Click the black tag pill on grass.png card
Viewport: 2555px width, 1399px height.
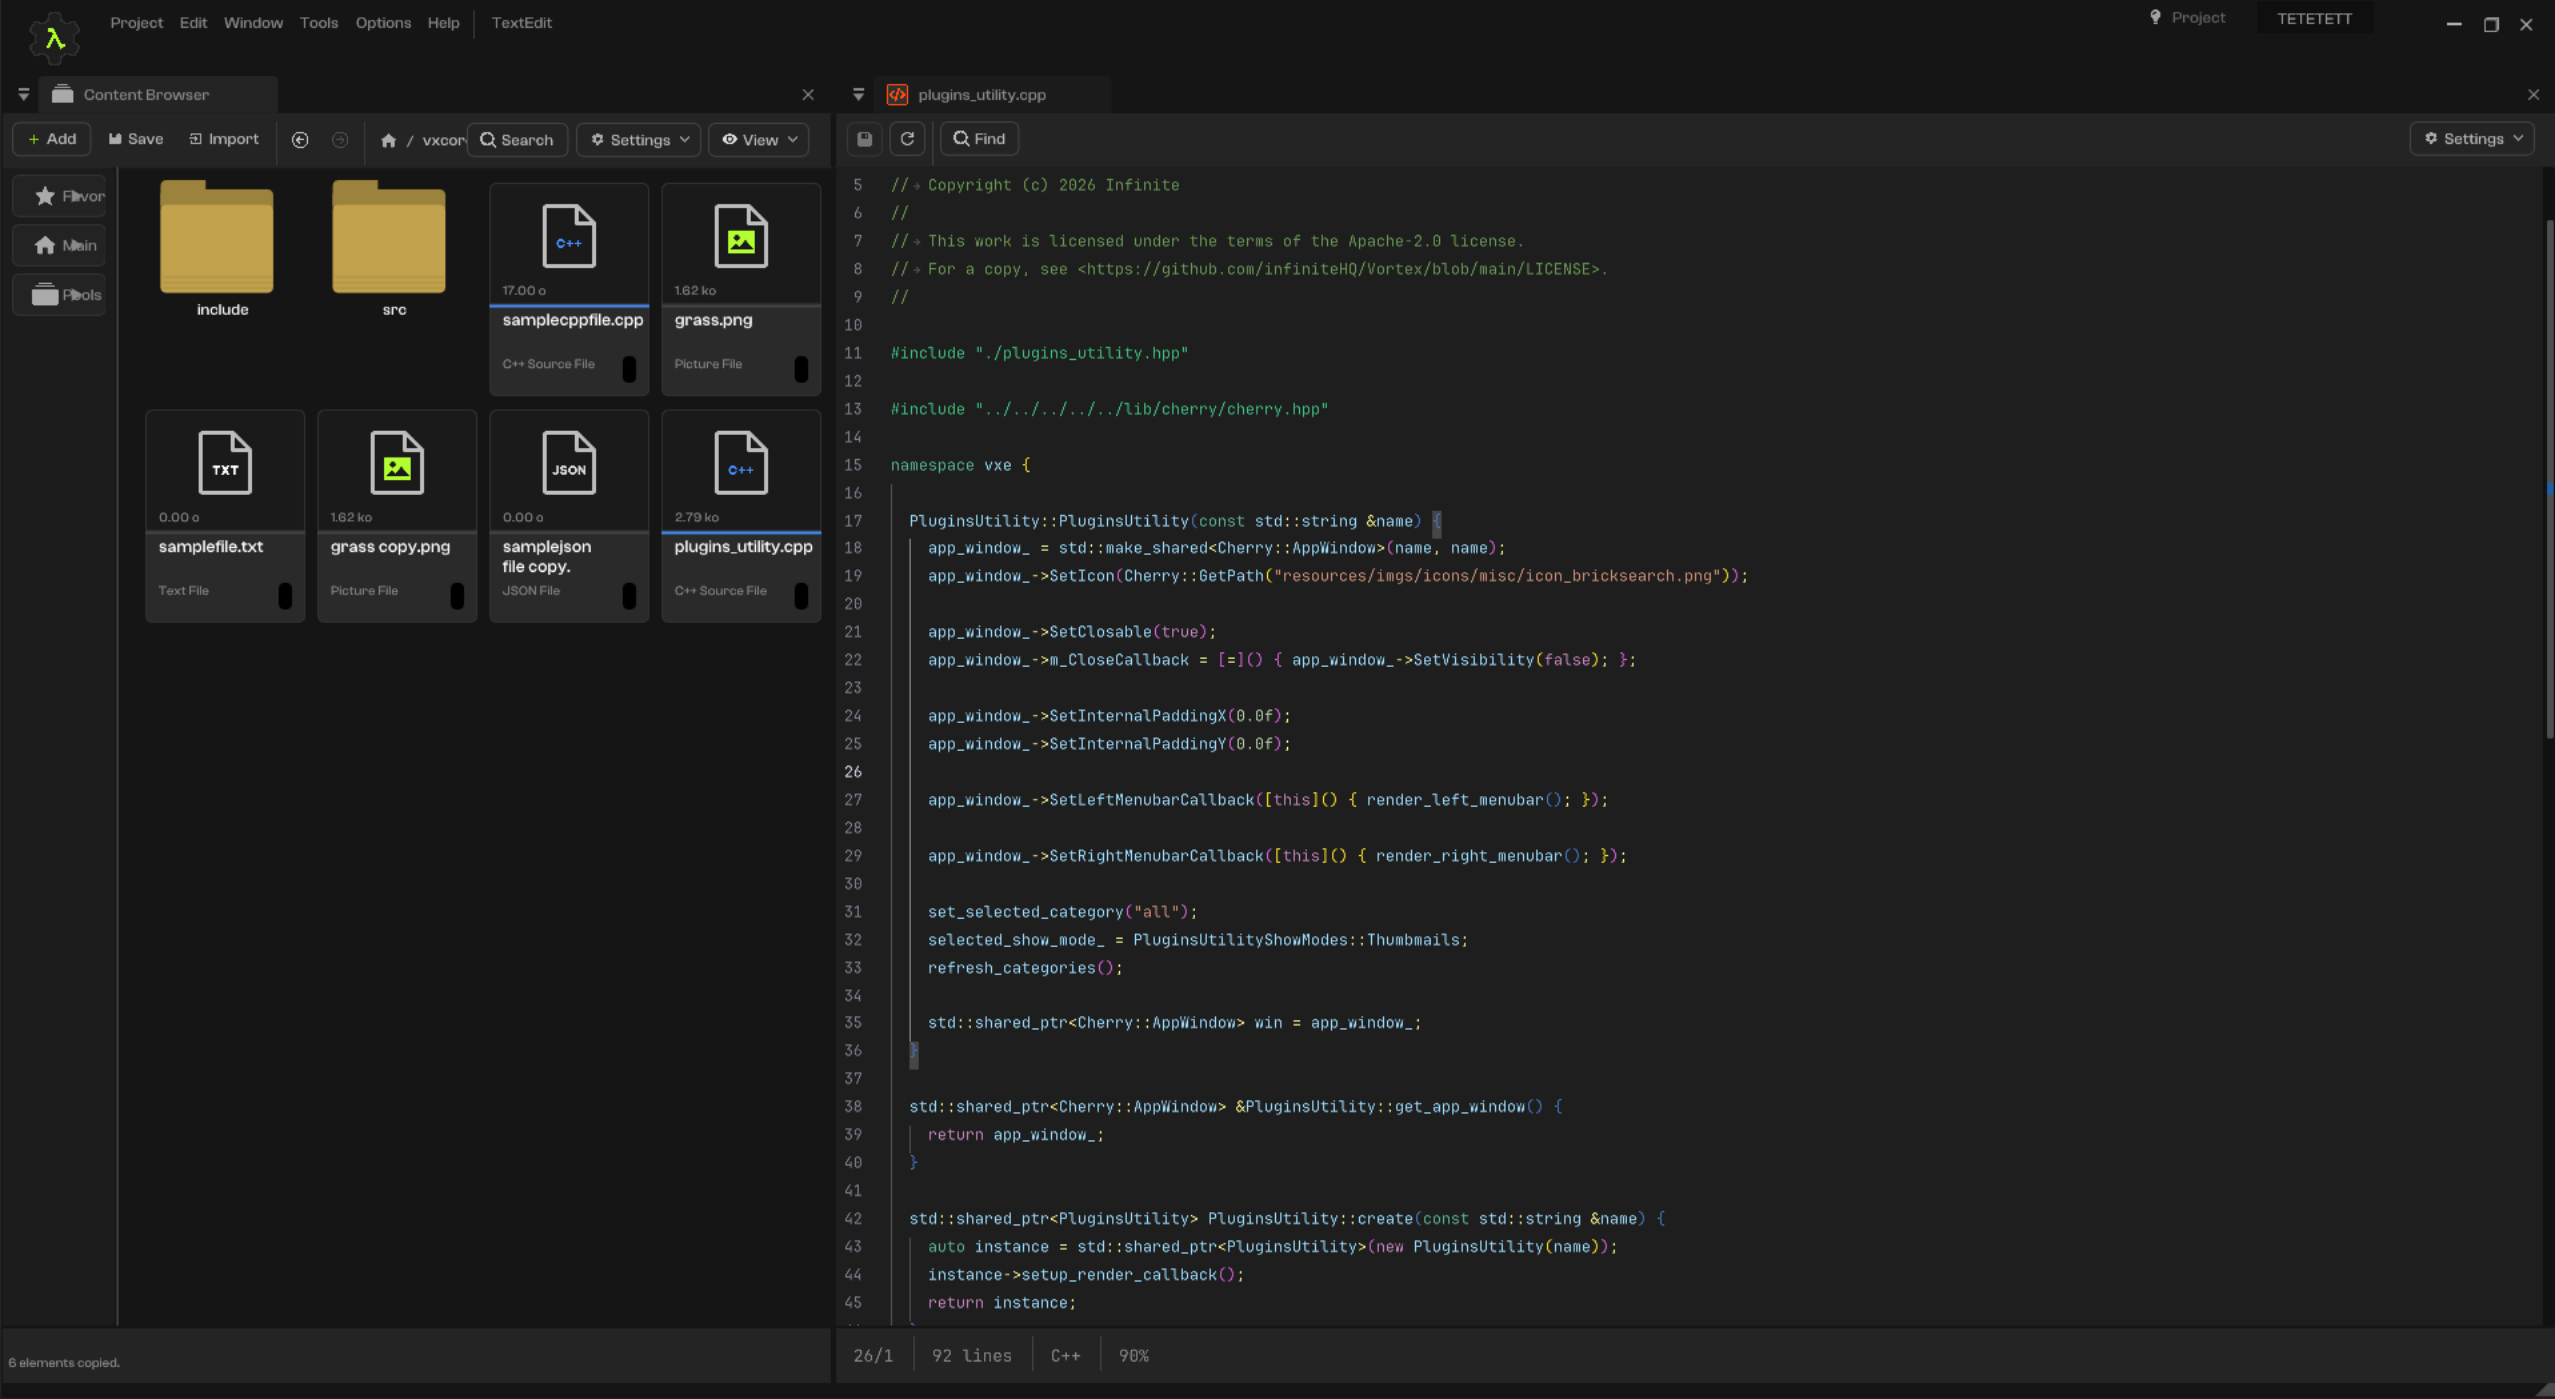coord(801,369)
